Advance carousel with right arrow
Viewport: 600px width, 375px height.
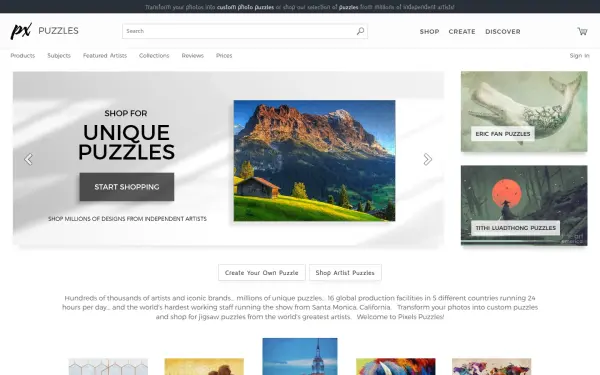427,159
